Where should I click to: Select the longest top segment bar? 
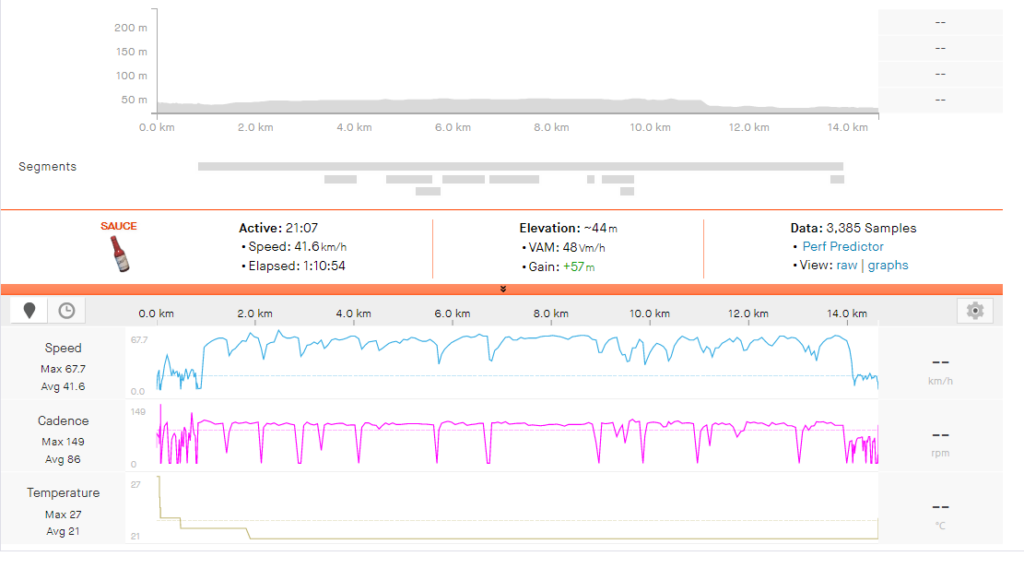coord(520,166)
